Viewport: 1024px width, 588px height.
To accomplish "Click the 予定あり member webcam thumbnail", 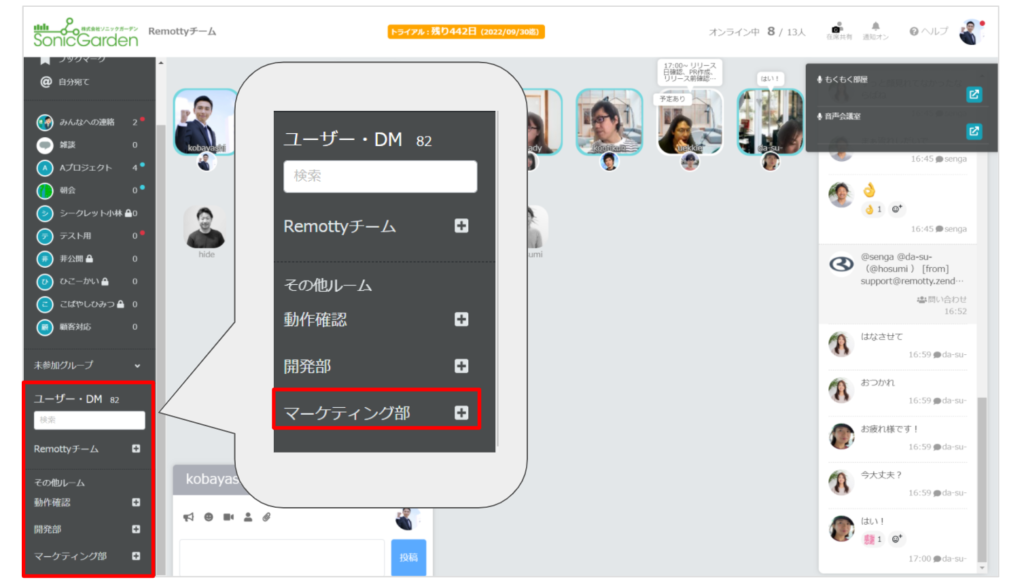I will click(x=690, y=122).
